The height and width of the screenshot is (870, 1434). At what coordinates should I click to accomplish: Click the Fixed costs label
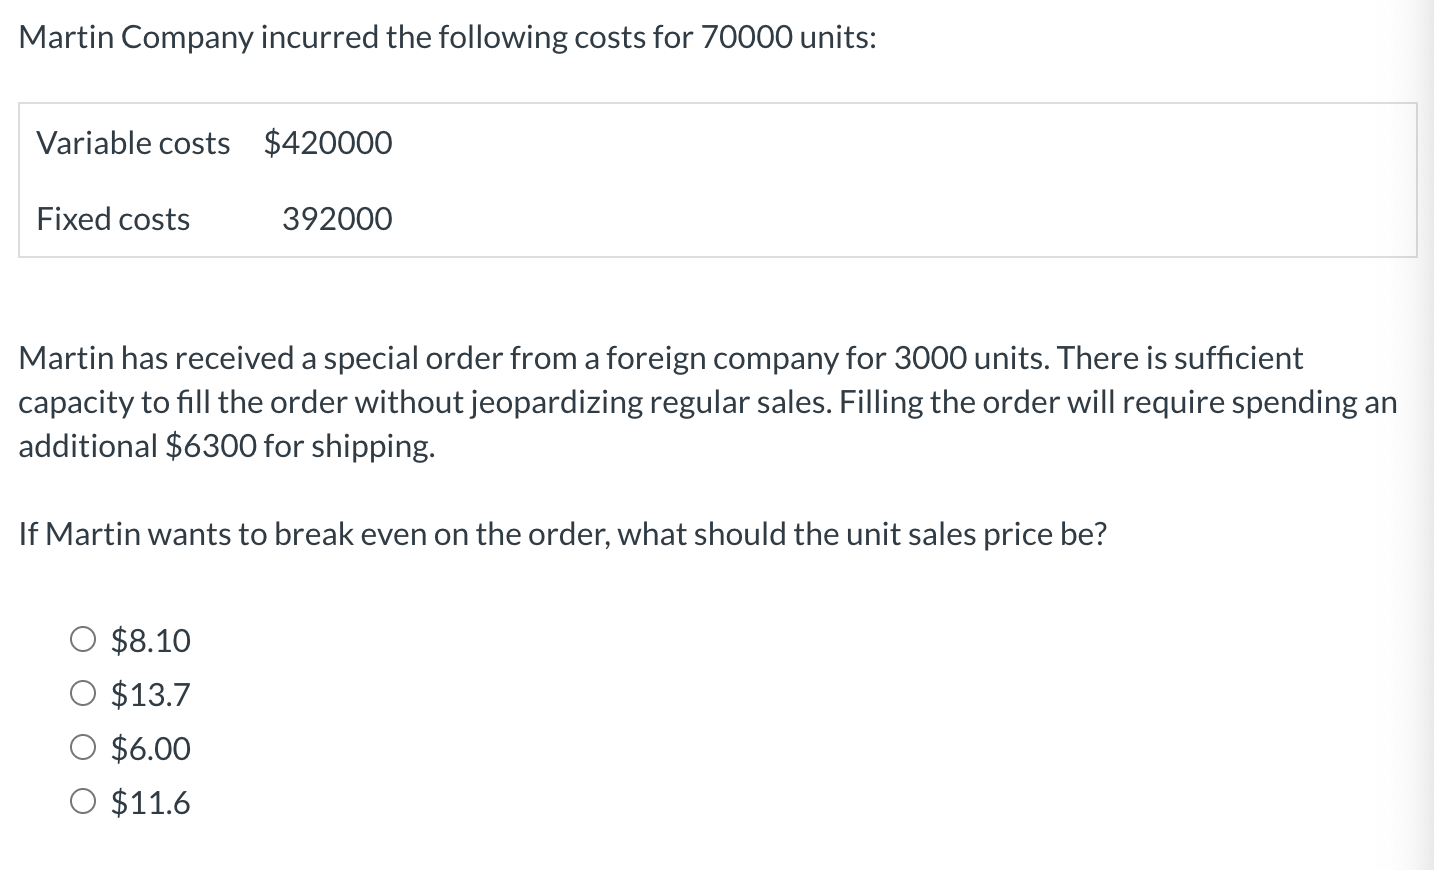(113, 219)
